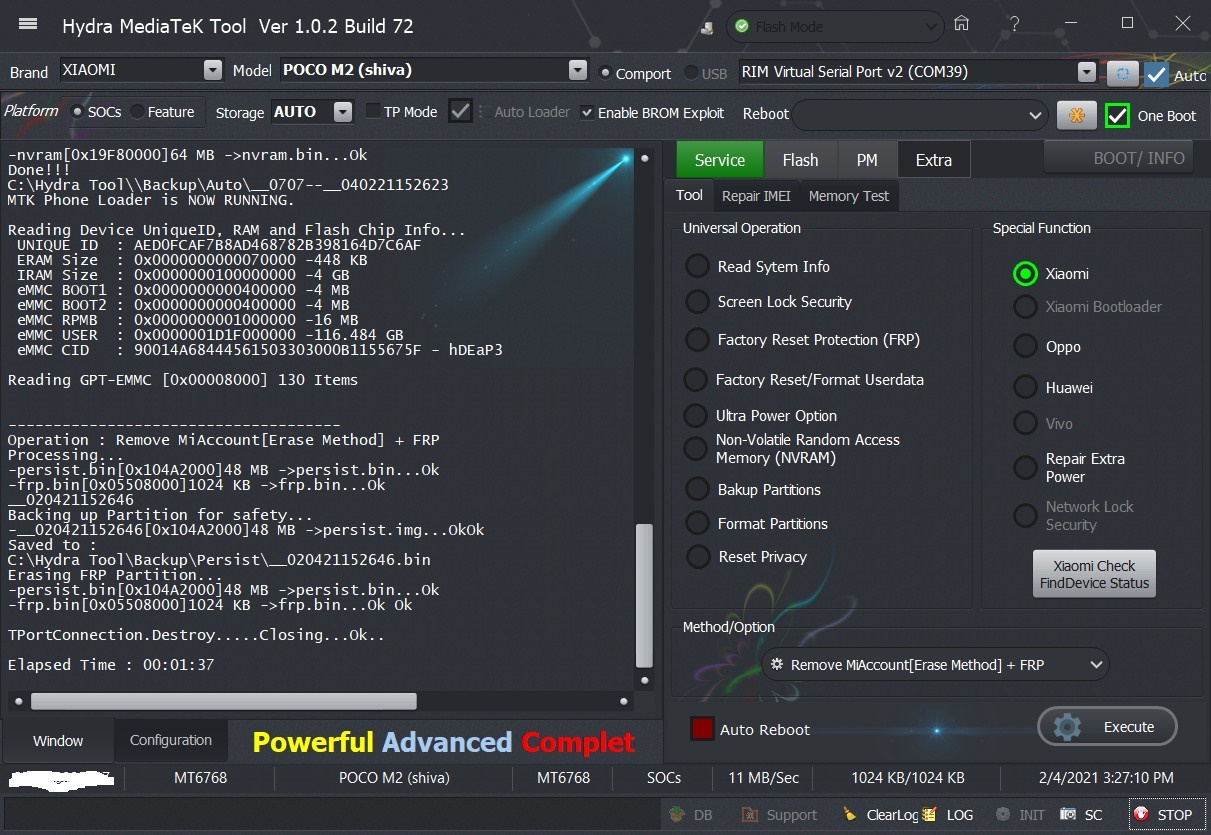This screenshot has height=835, width=1211.
Task: Open the Extra tab
Action: [934, 160]
